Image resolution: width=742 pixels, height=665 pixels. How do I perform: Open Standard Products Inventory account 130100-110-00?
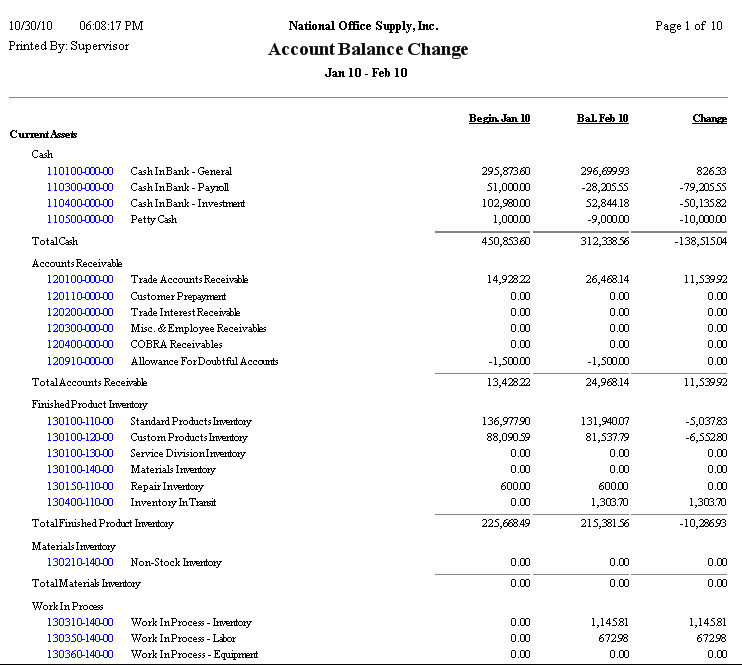80,421
